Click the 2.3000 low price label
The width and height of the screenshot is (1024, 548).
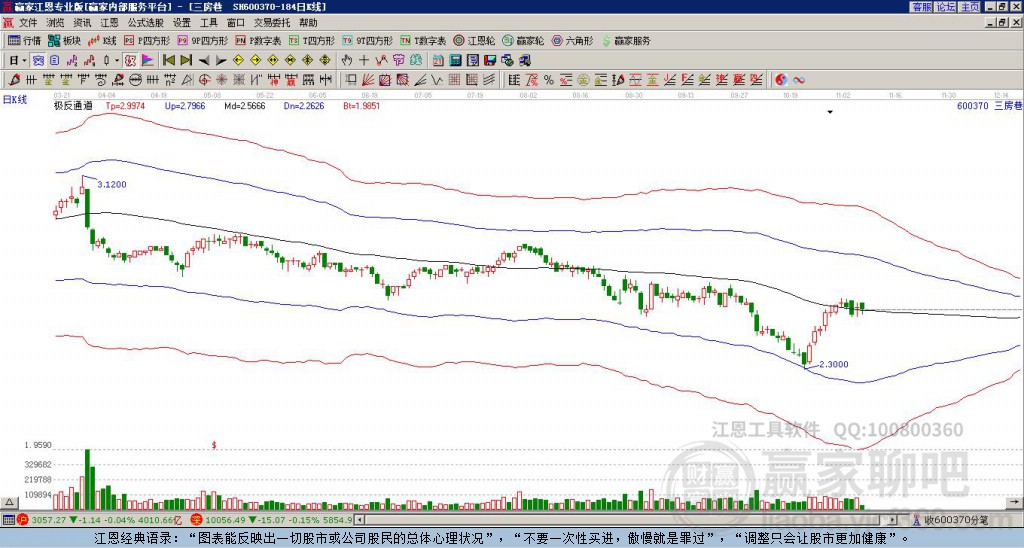click(834, 364)
